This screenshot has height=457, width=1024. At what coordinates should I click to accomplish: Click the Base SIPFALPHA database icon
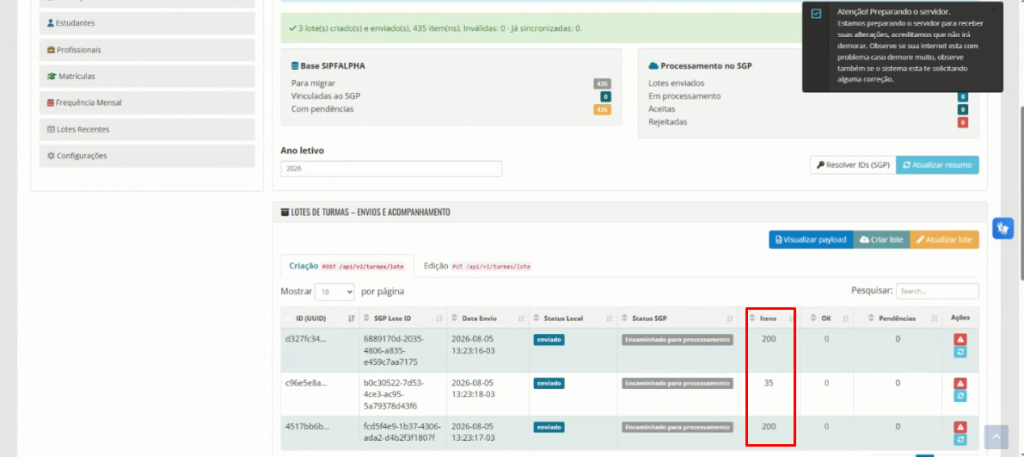click(295, 66)
